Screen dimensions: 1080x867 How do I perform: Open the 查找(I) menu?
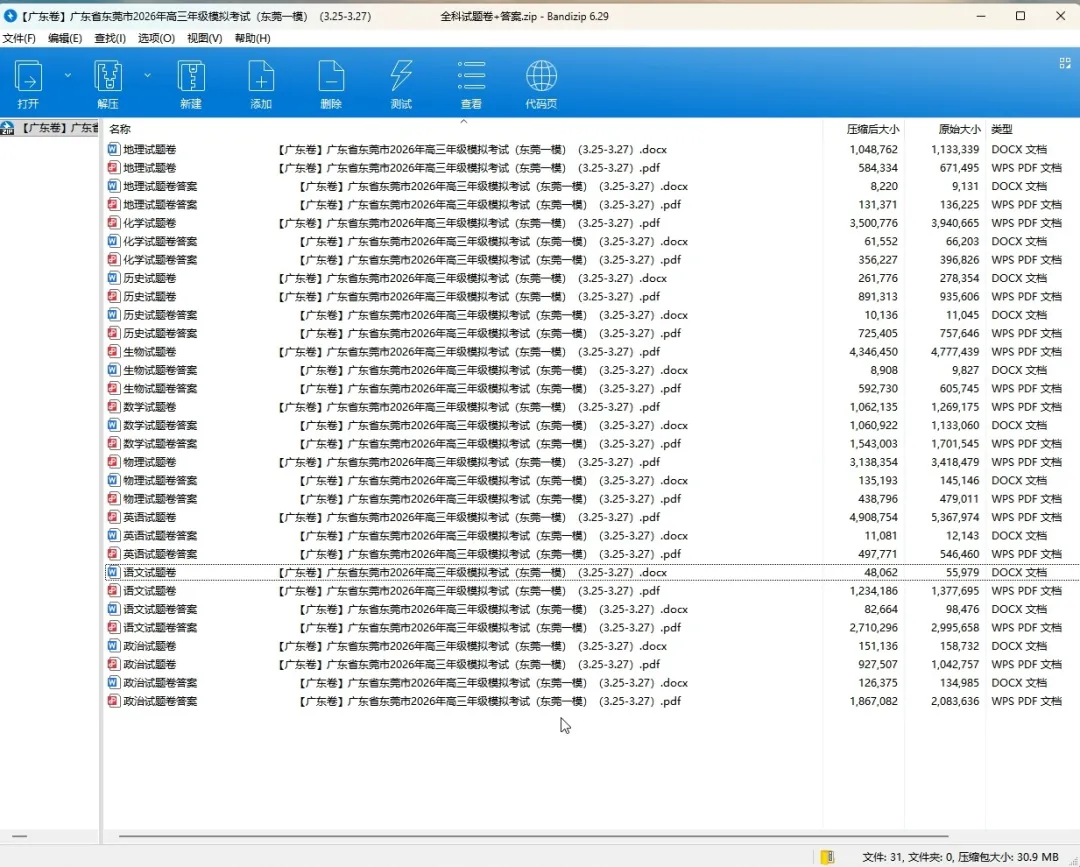(110, 39)
